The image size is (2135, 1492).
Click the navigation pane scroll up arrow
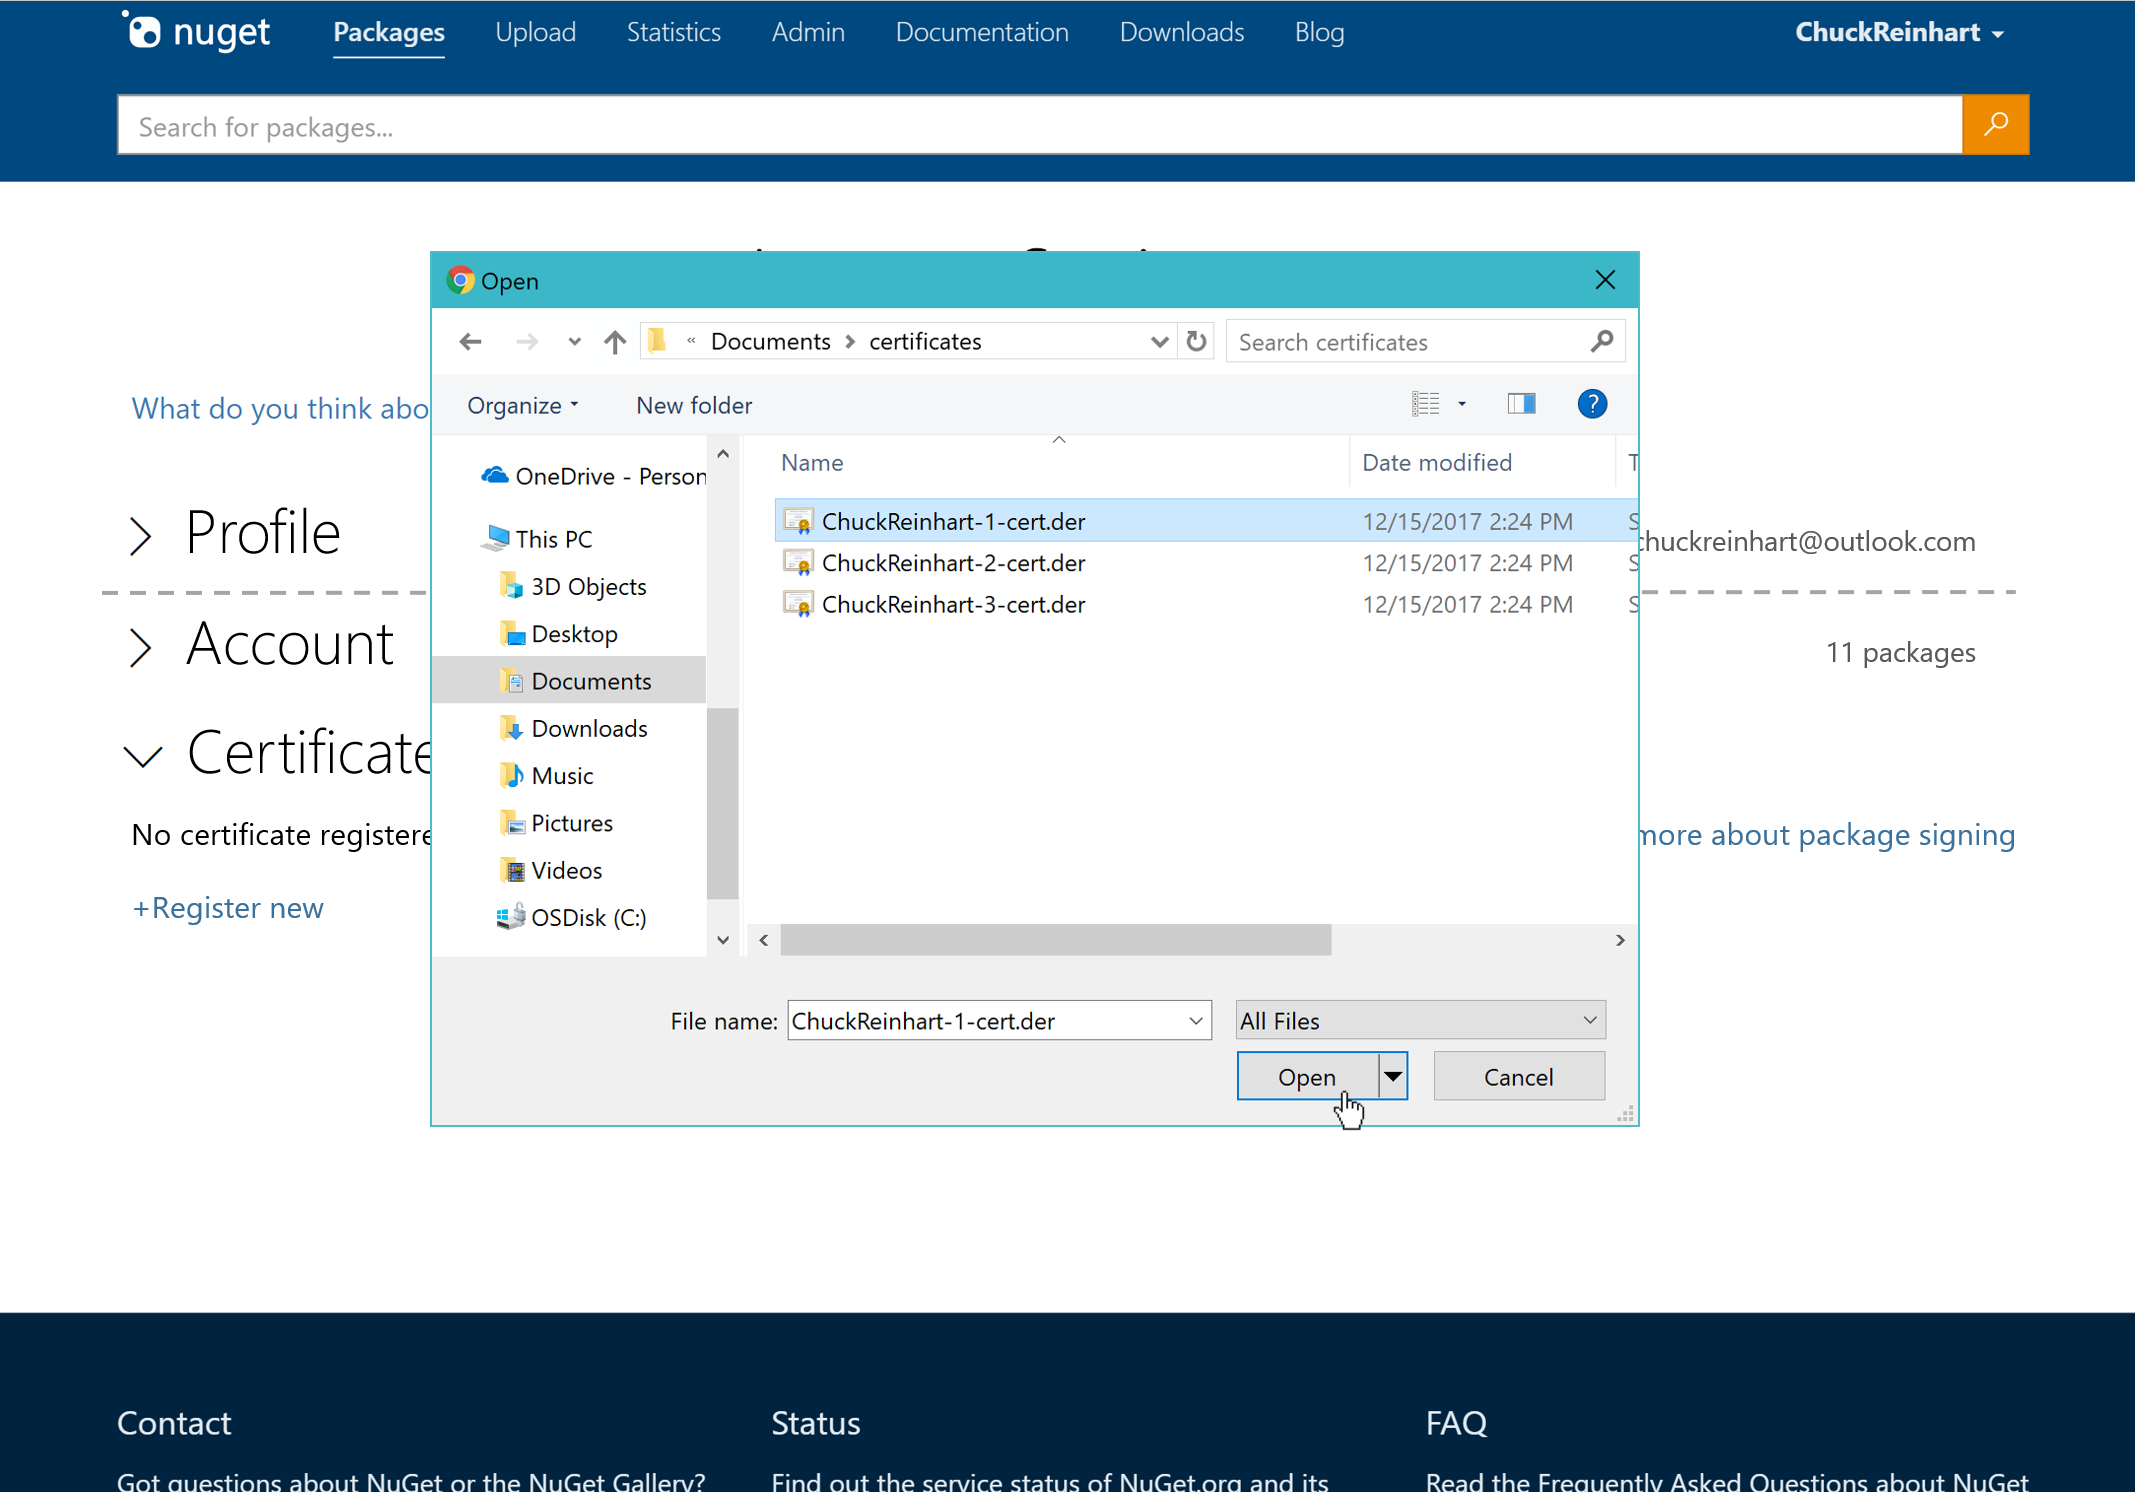point(723,454)
